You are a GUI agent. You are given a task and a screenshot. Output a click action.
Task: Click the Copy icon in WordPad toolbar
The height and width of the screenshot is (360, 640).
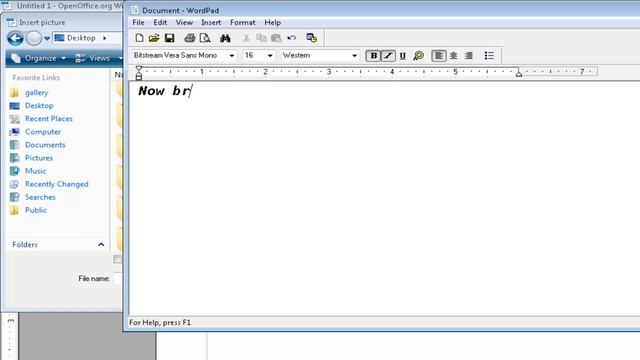(261, 38)
